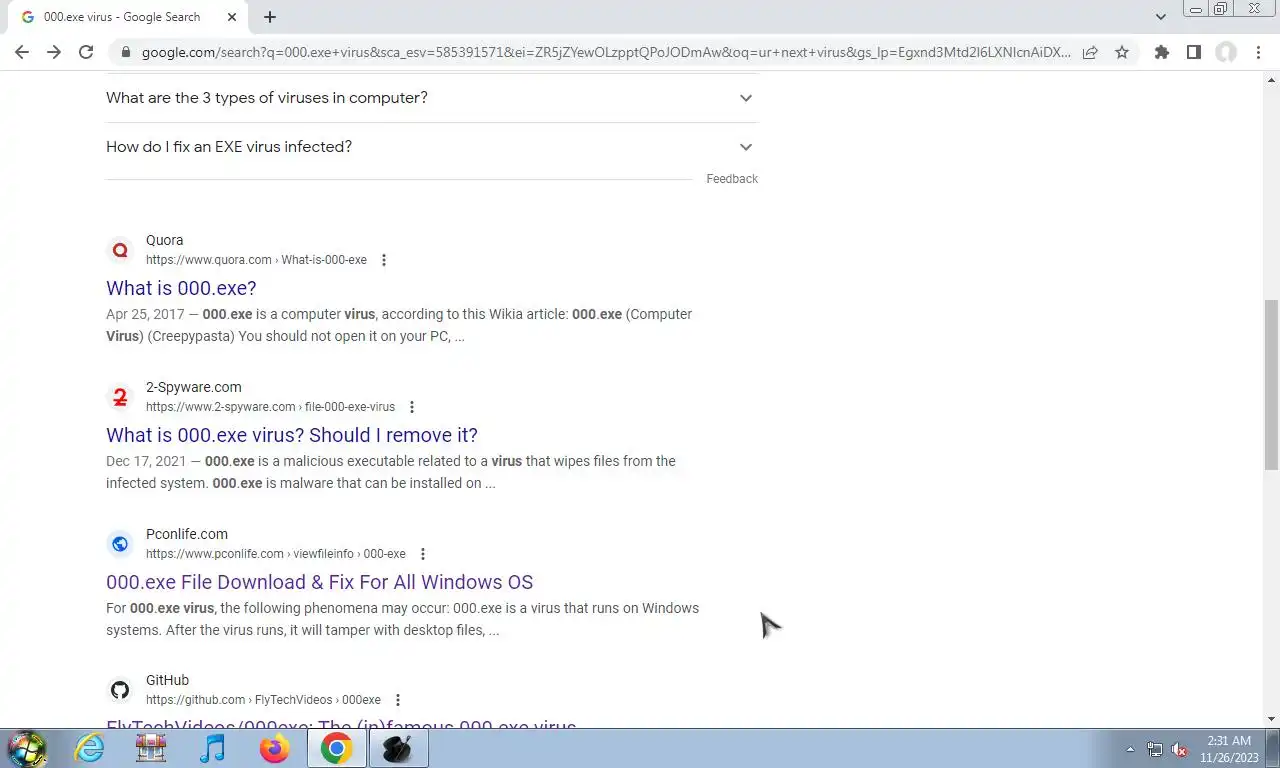Open the music note taskbar app
The height and width of the screenshot is (768, 1280).
click(213, 748)
